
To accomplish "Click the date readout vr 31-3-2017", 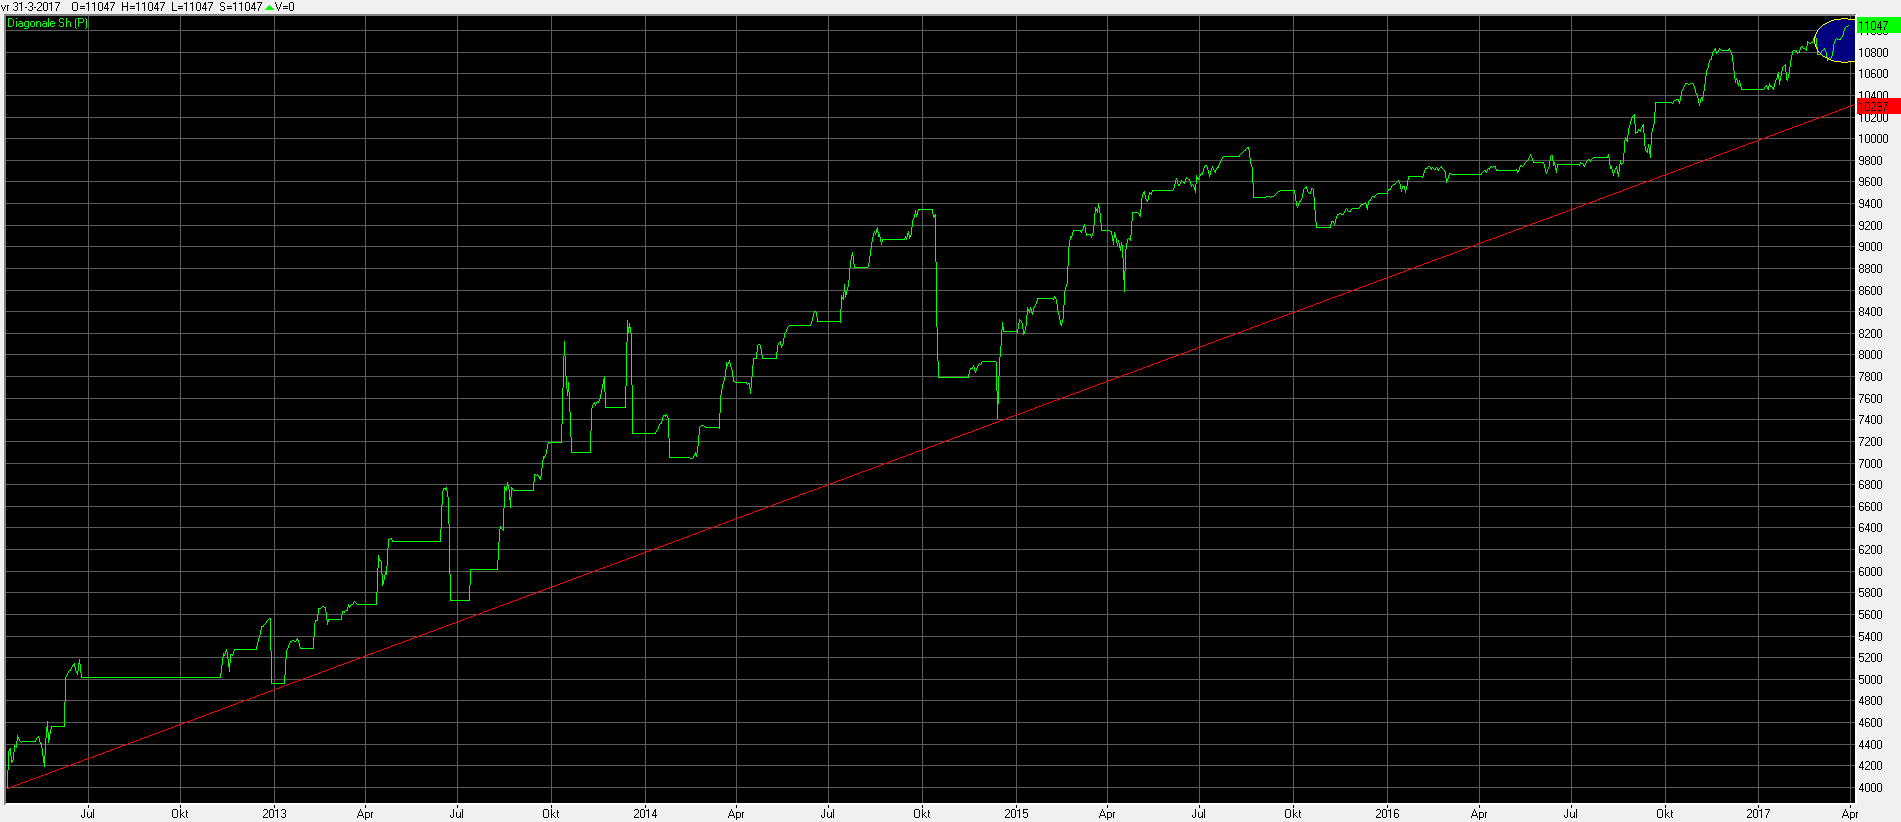I will (31, 7).
